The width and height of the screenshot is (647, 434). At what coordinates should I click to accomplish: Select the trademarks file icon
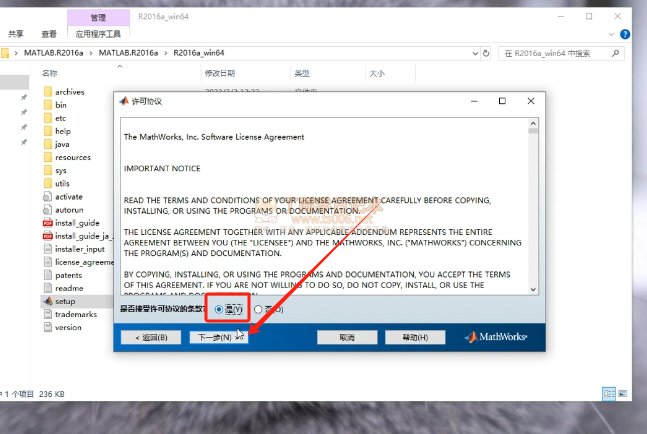pyautogui.click(x=48, y=314)
